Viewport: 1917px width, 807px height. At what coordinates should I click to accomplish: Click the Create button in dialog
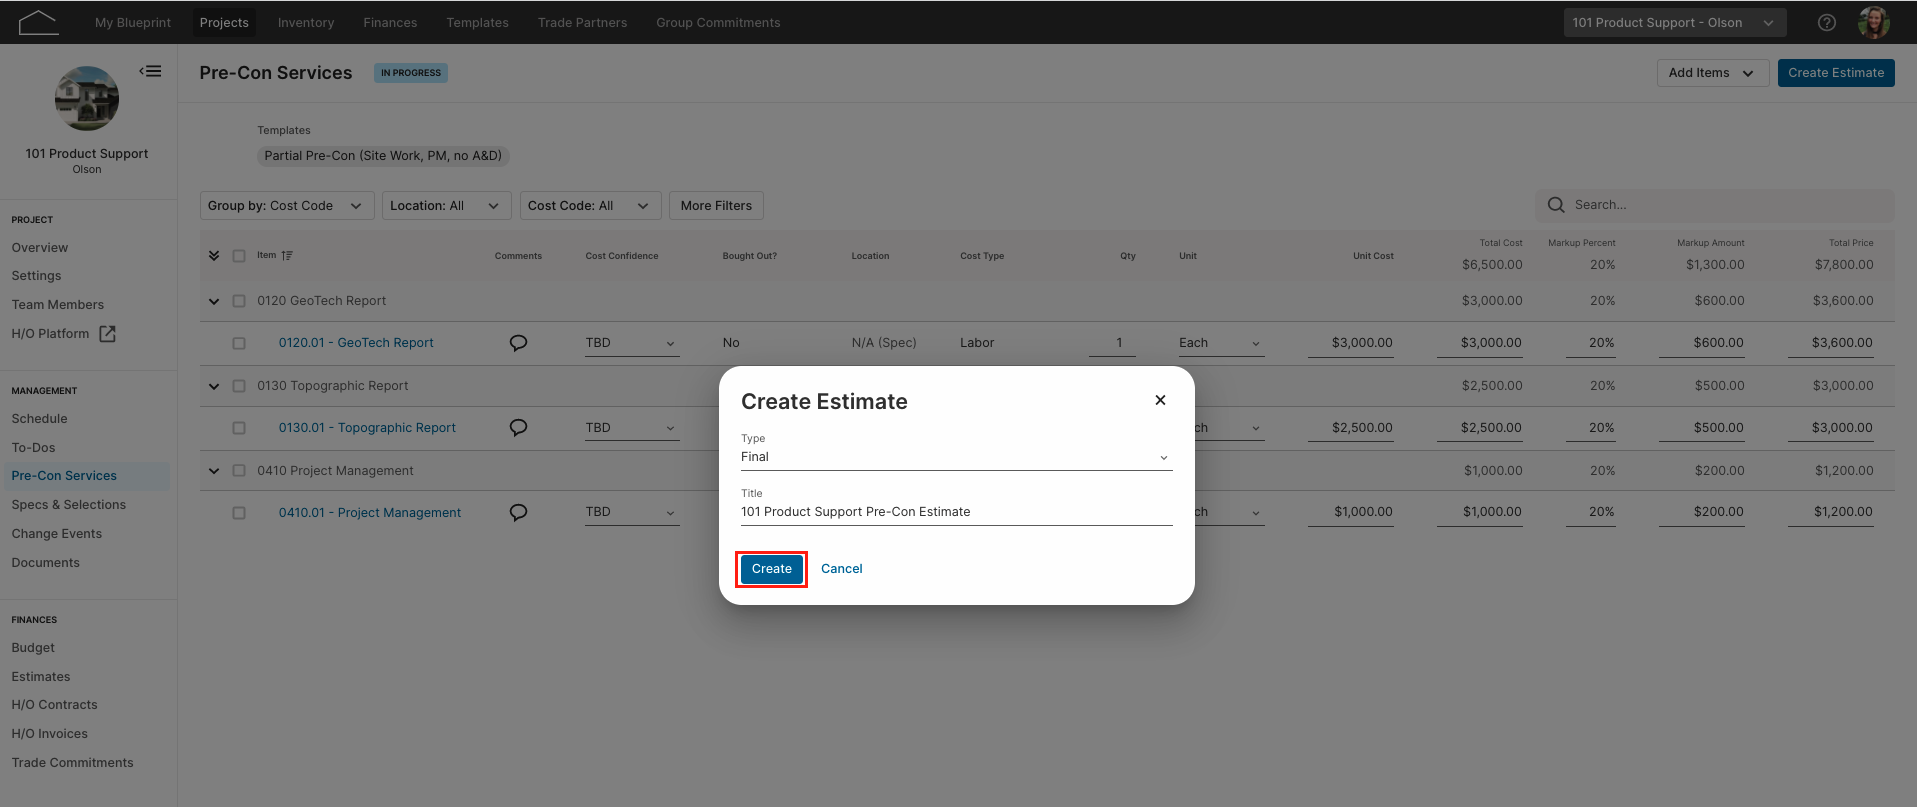click(772, 569)
